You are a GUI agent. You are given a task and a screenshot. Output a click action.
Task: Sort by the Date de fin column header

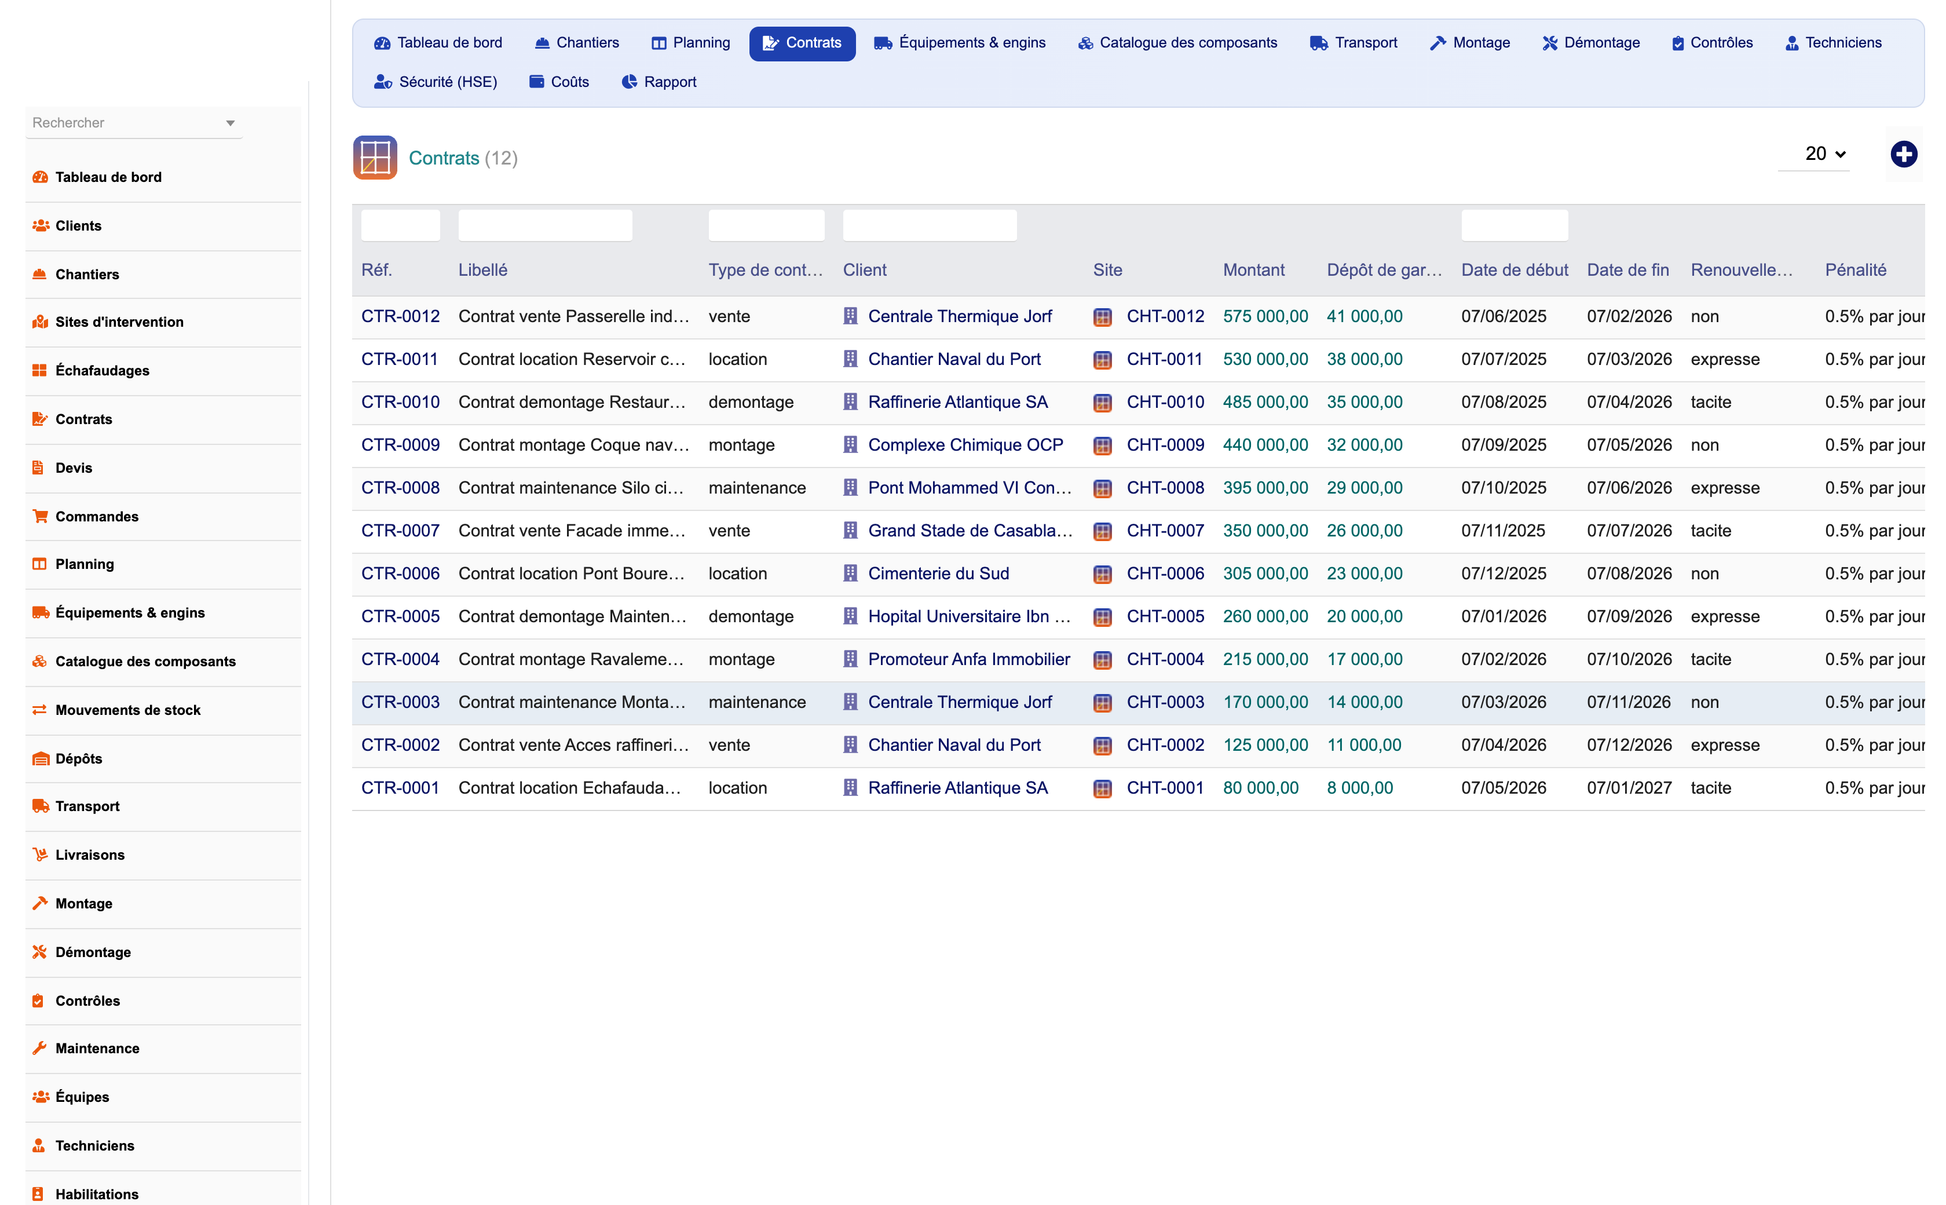(x=1627, y=270)
